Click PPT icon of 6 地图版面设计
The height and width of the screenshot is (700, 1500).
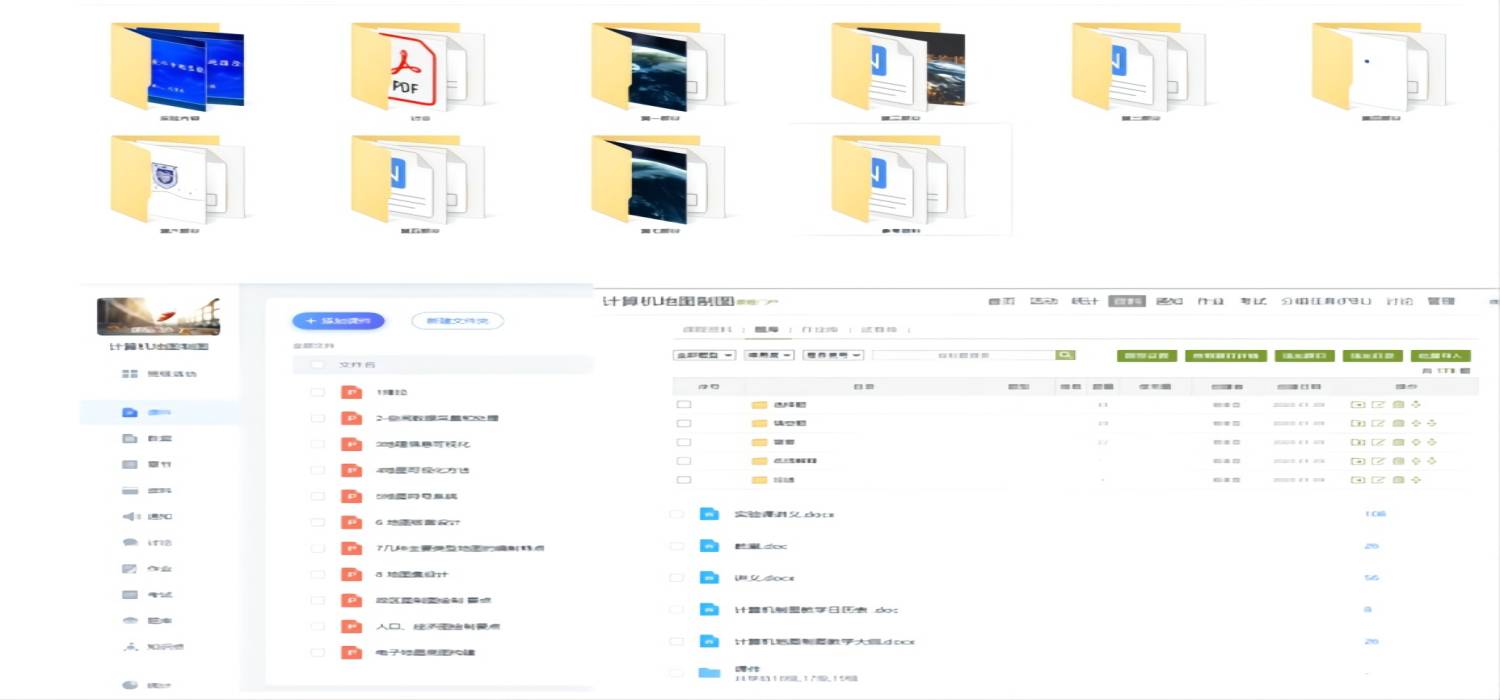tap(351, 522)
